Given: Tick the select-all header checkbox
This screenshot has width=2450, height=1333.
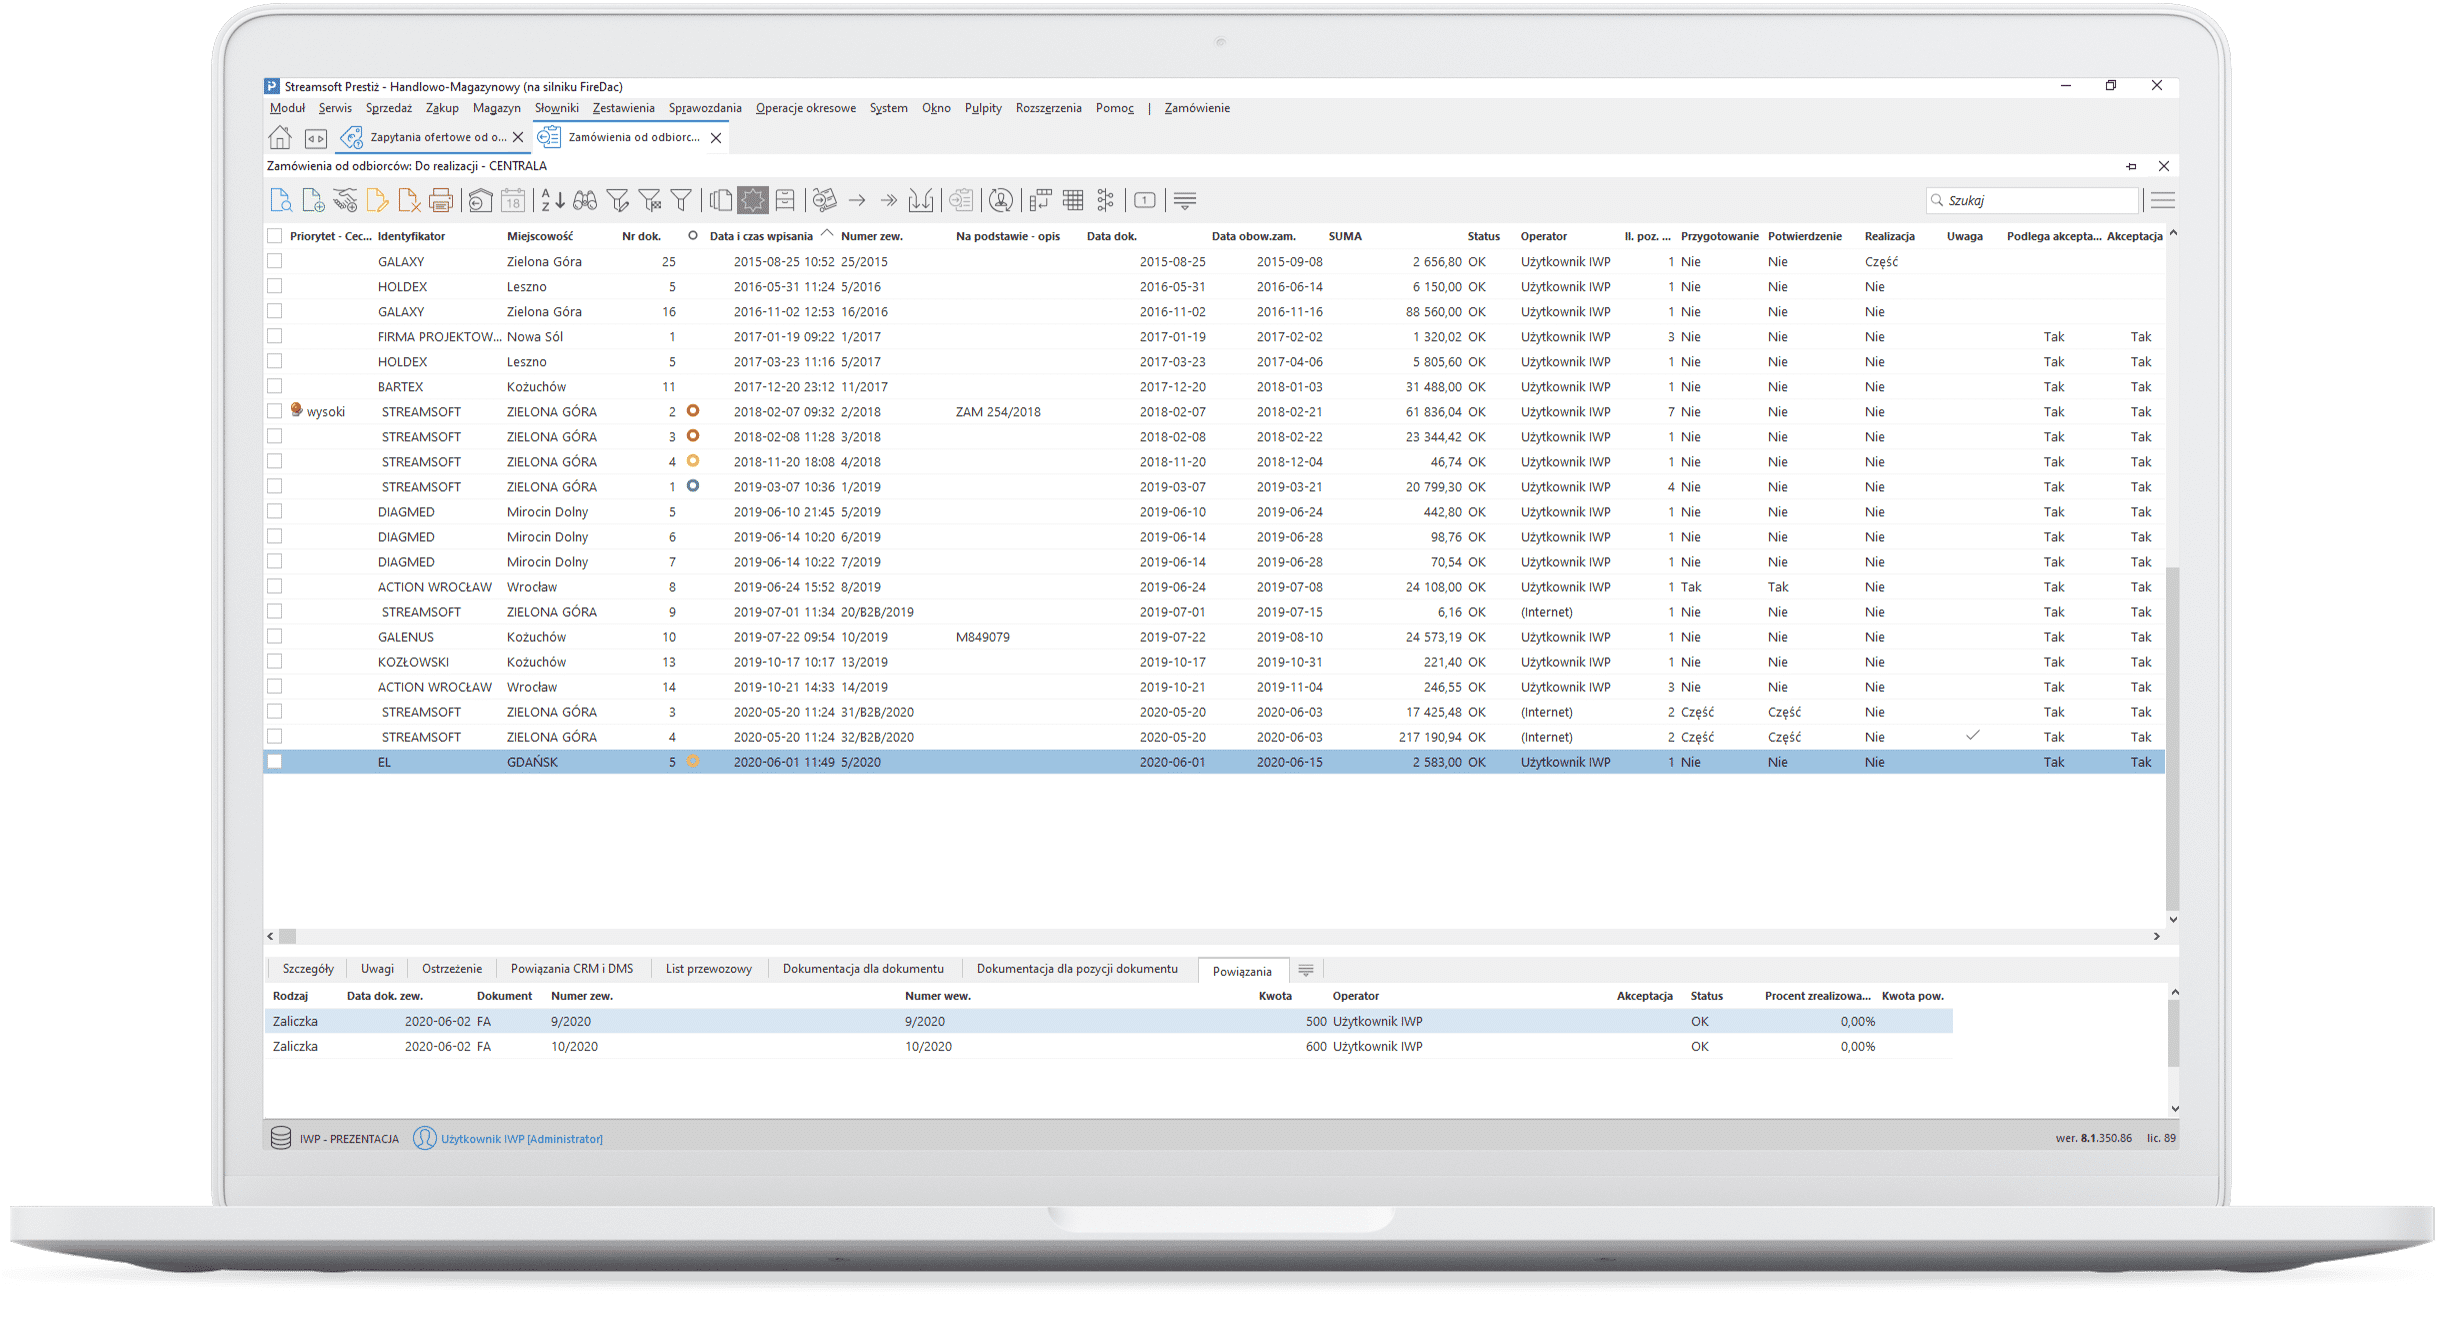Looking at the screenshot, I should coord(274,236).
